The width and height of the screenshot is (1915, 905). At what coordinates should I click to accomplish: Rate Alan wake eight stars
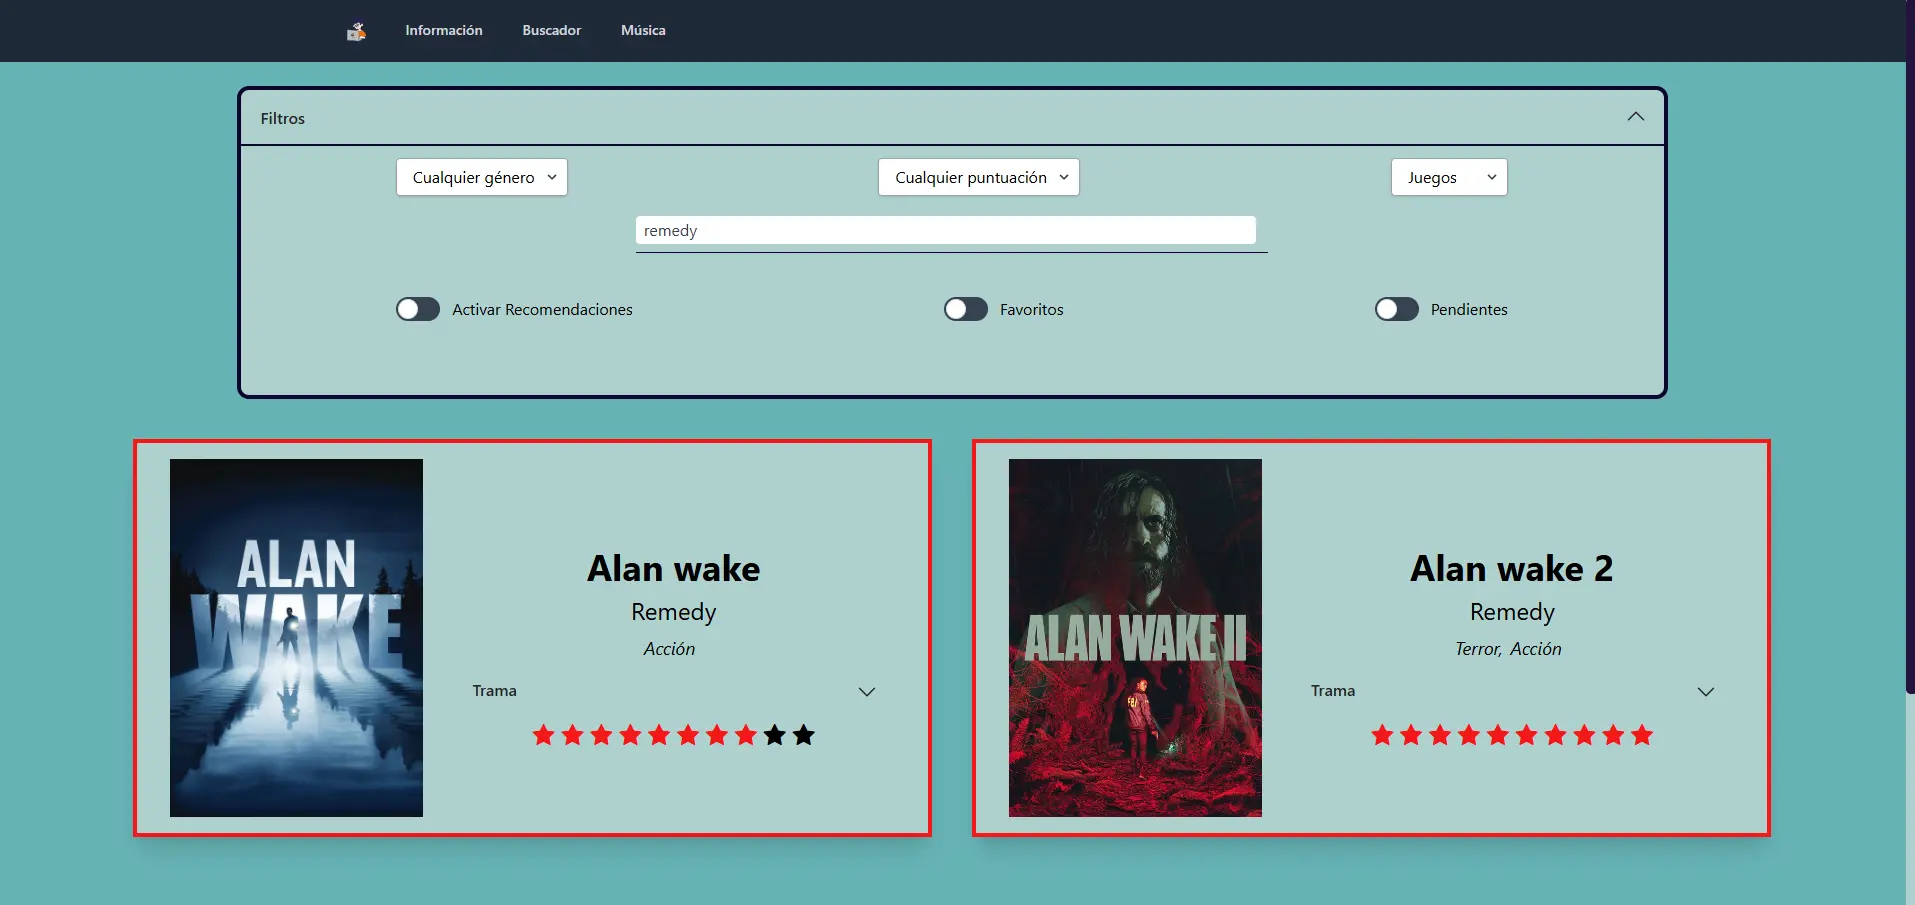tap(746, 736)
